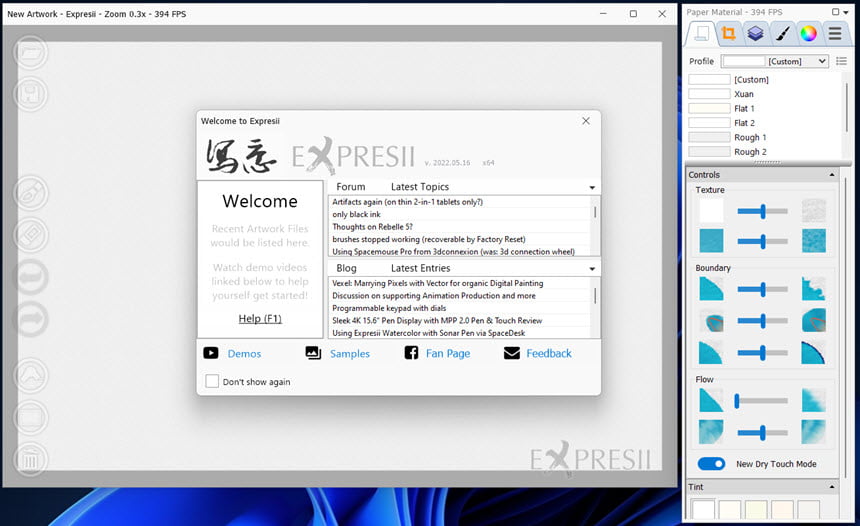Click the Open folder icon on canvas sidebar
The image size is (860, 526).
[x=31, y=53]
